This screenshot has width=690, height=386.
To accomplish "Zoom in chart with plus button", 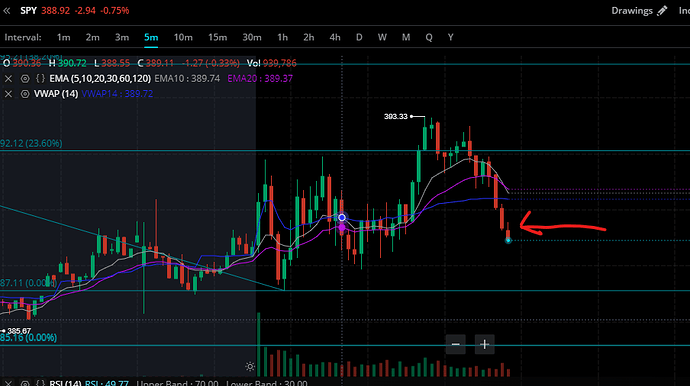I will tap(484, 344).
